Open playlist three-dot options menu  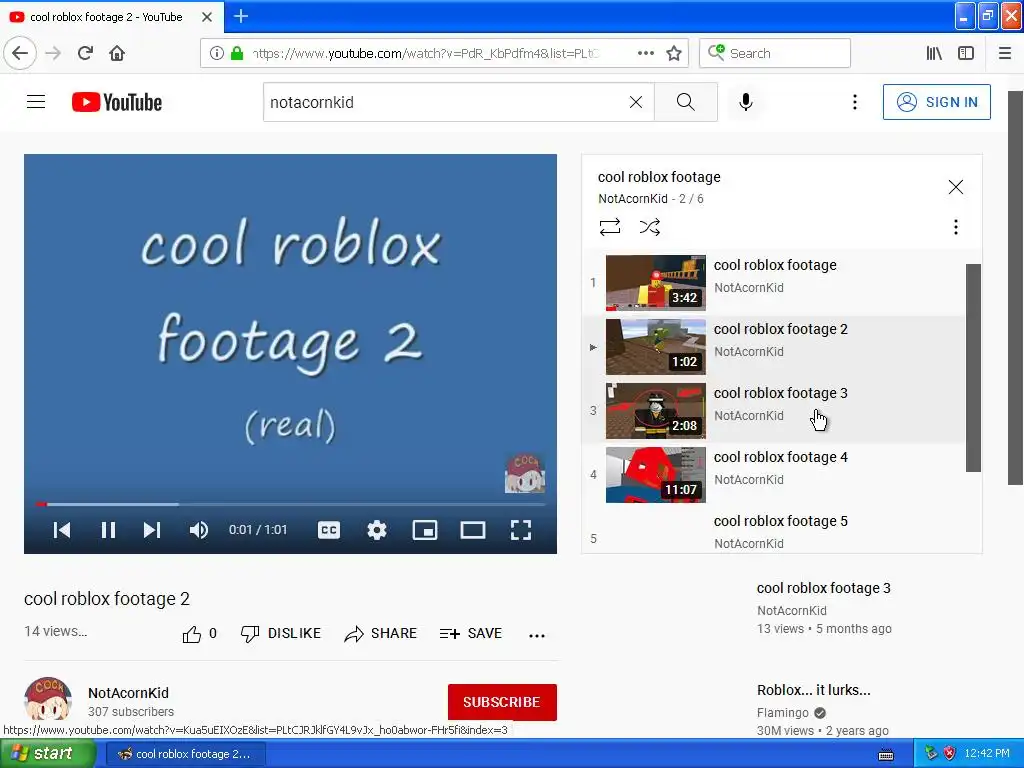tap(955, 227)
